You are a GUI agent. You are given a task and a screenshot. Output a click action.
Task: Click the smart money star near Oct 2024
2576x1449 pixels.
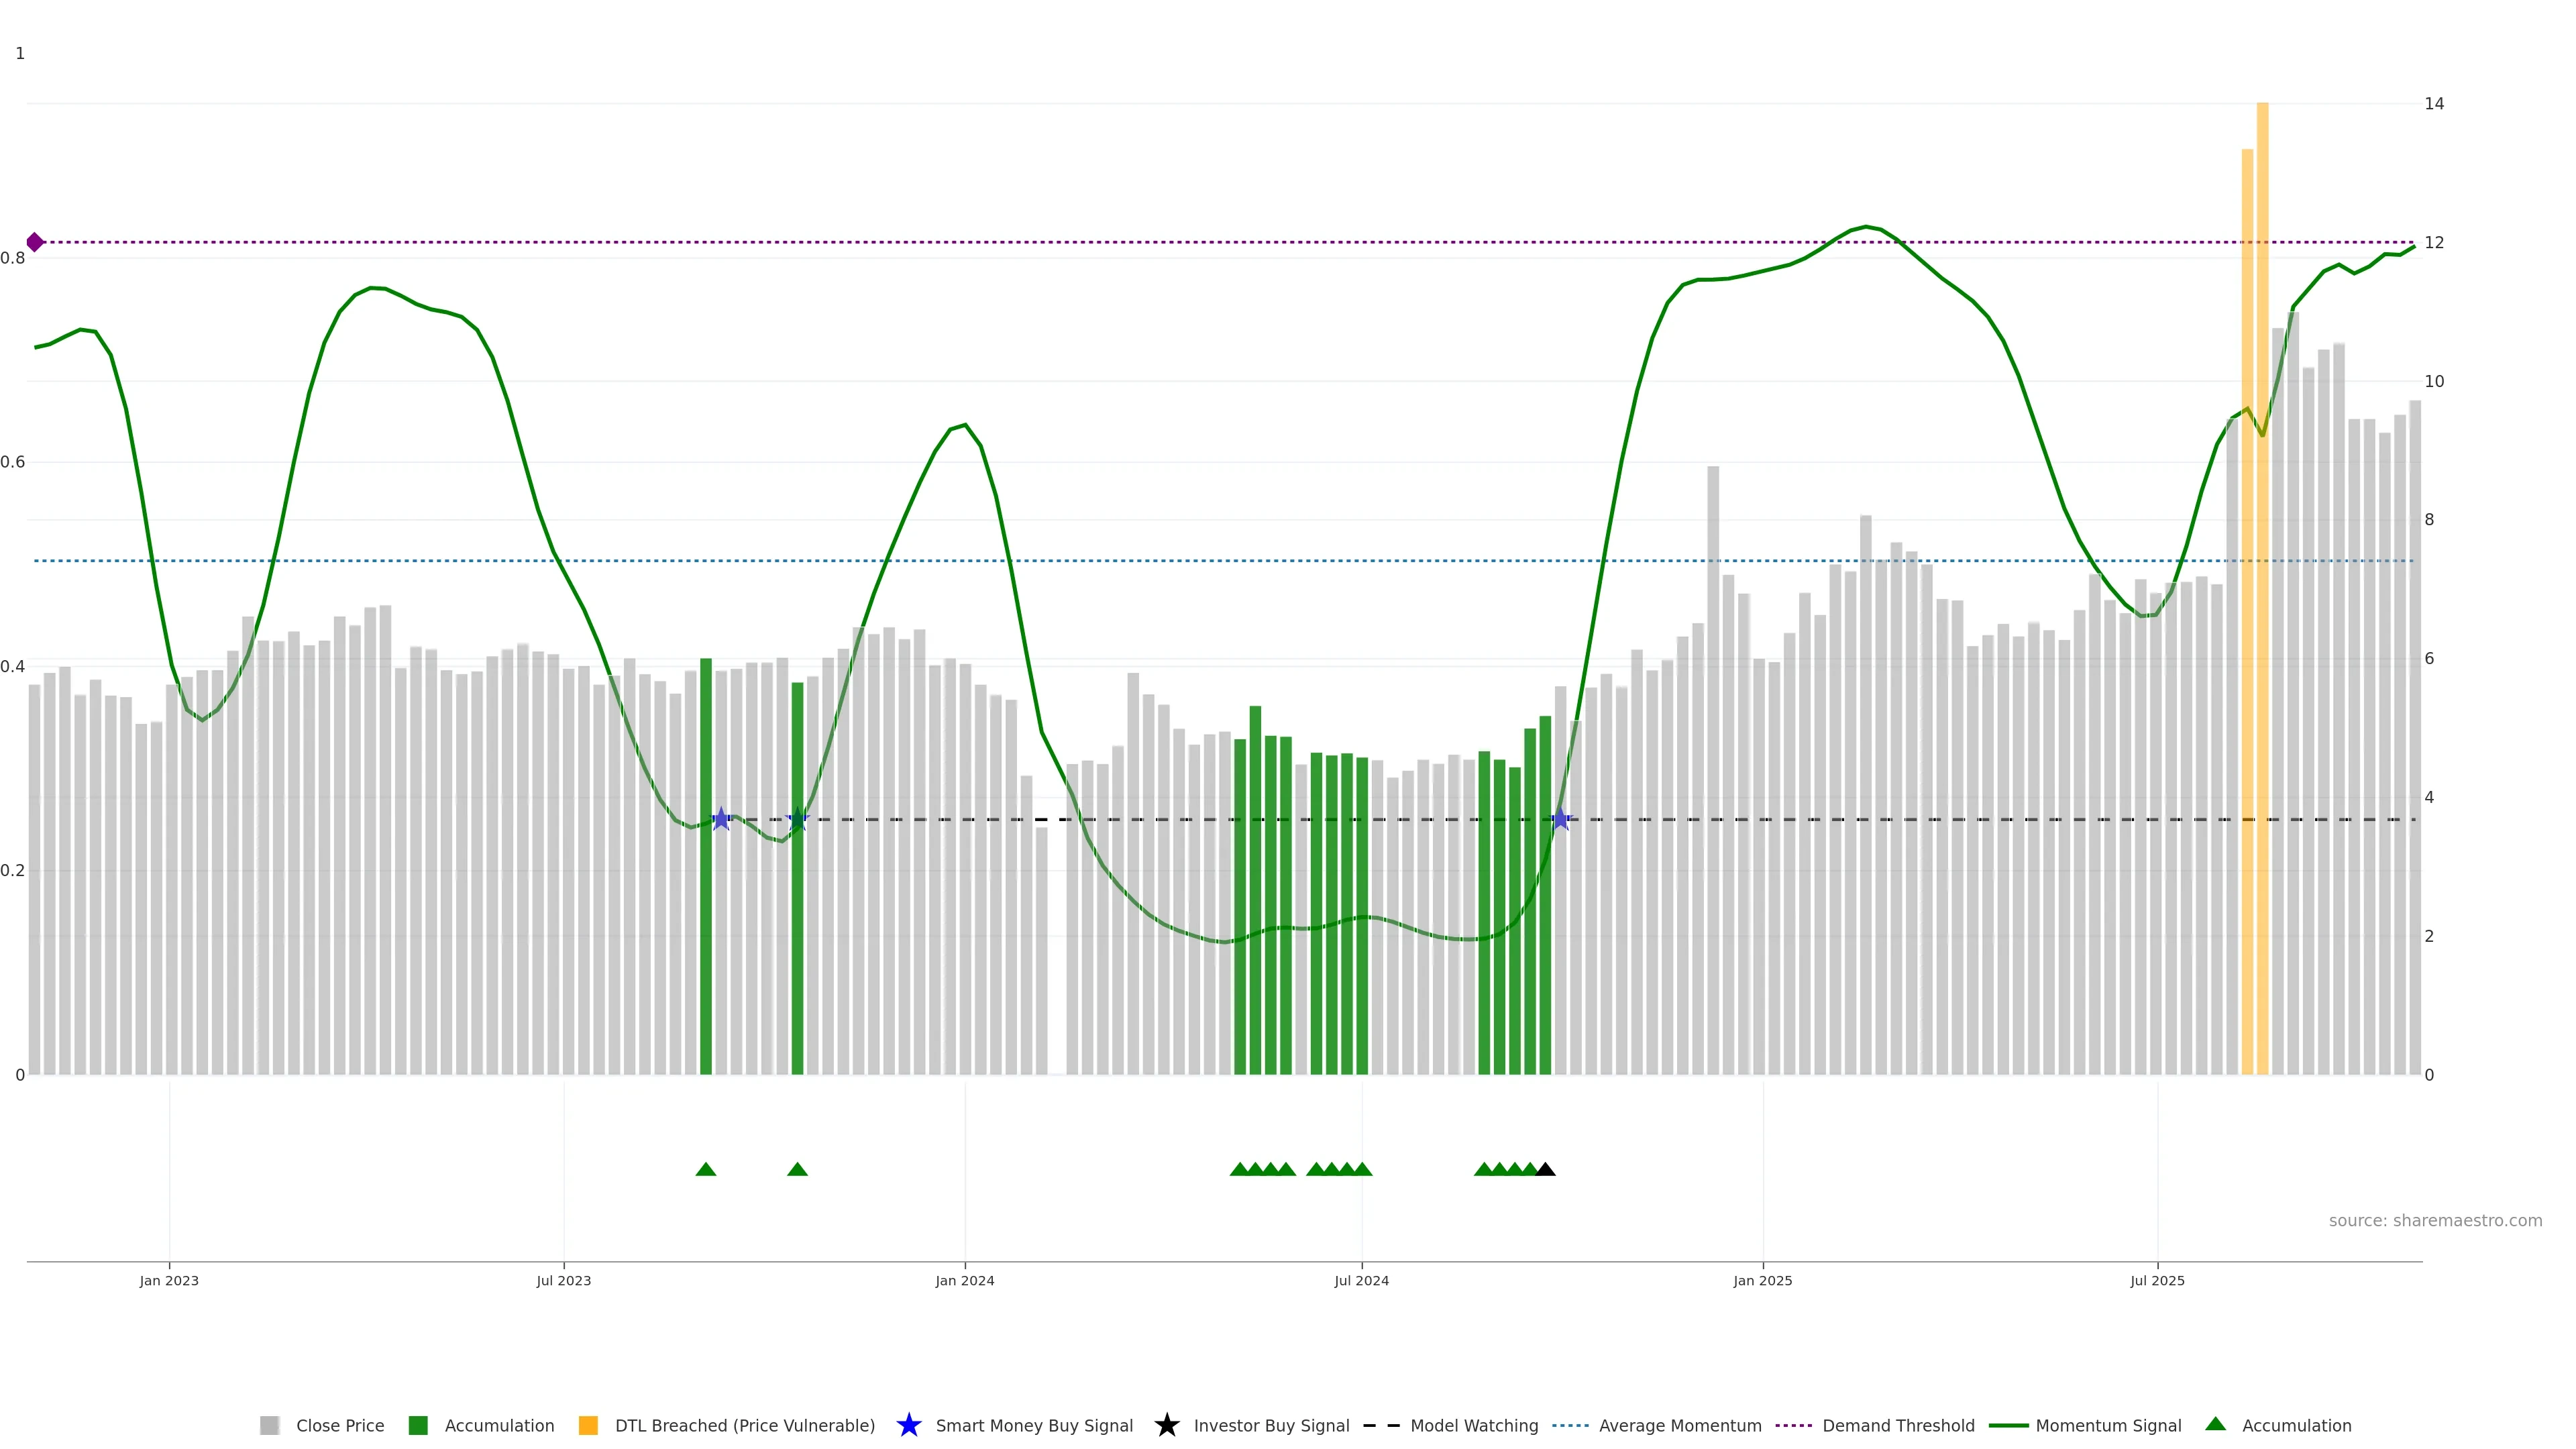coord(1560,819)
